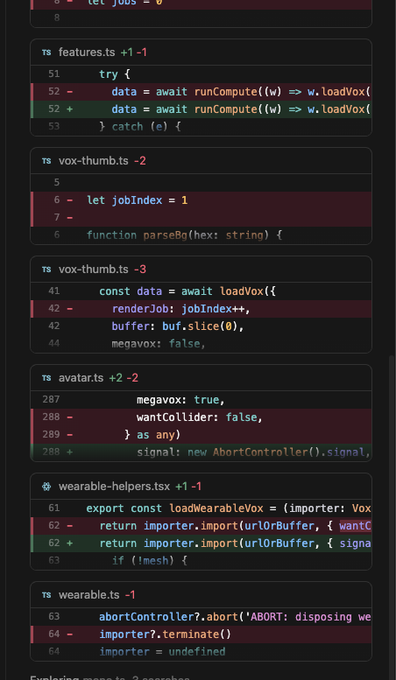Viewport: 396px width, 680px height.
Task: Open the wearable.ts file header
Action: tap(201, 595)
